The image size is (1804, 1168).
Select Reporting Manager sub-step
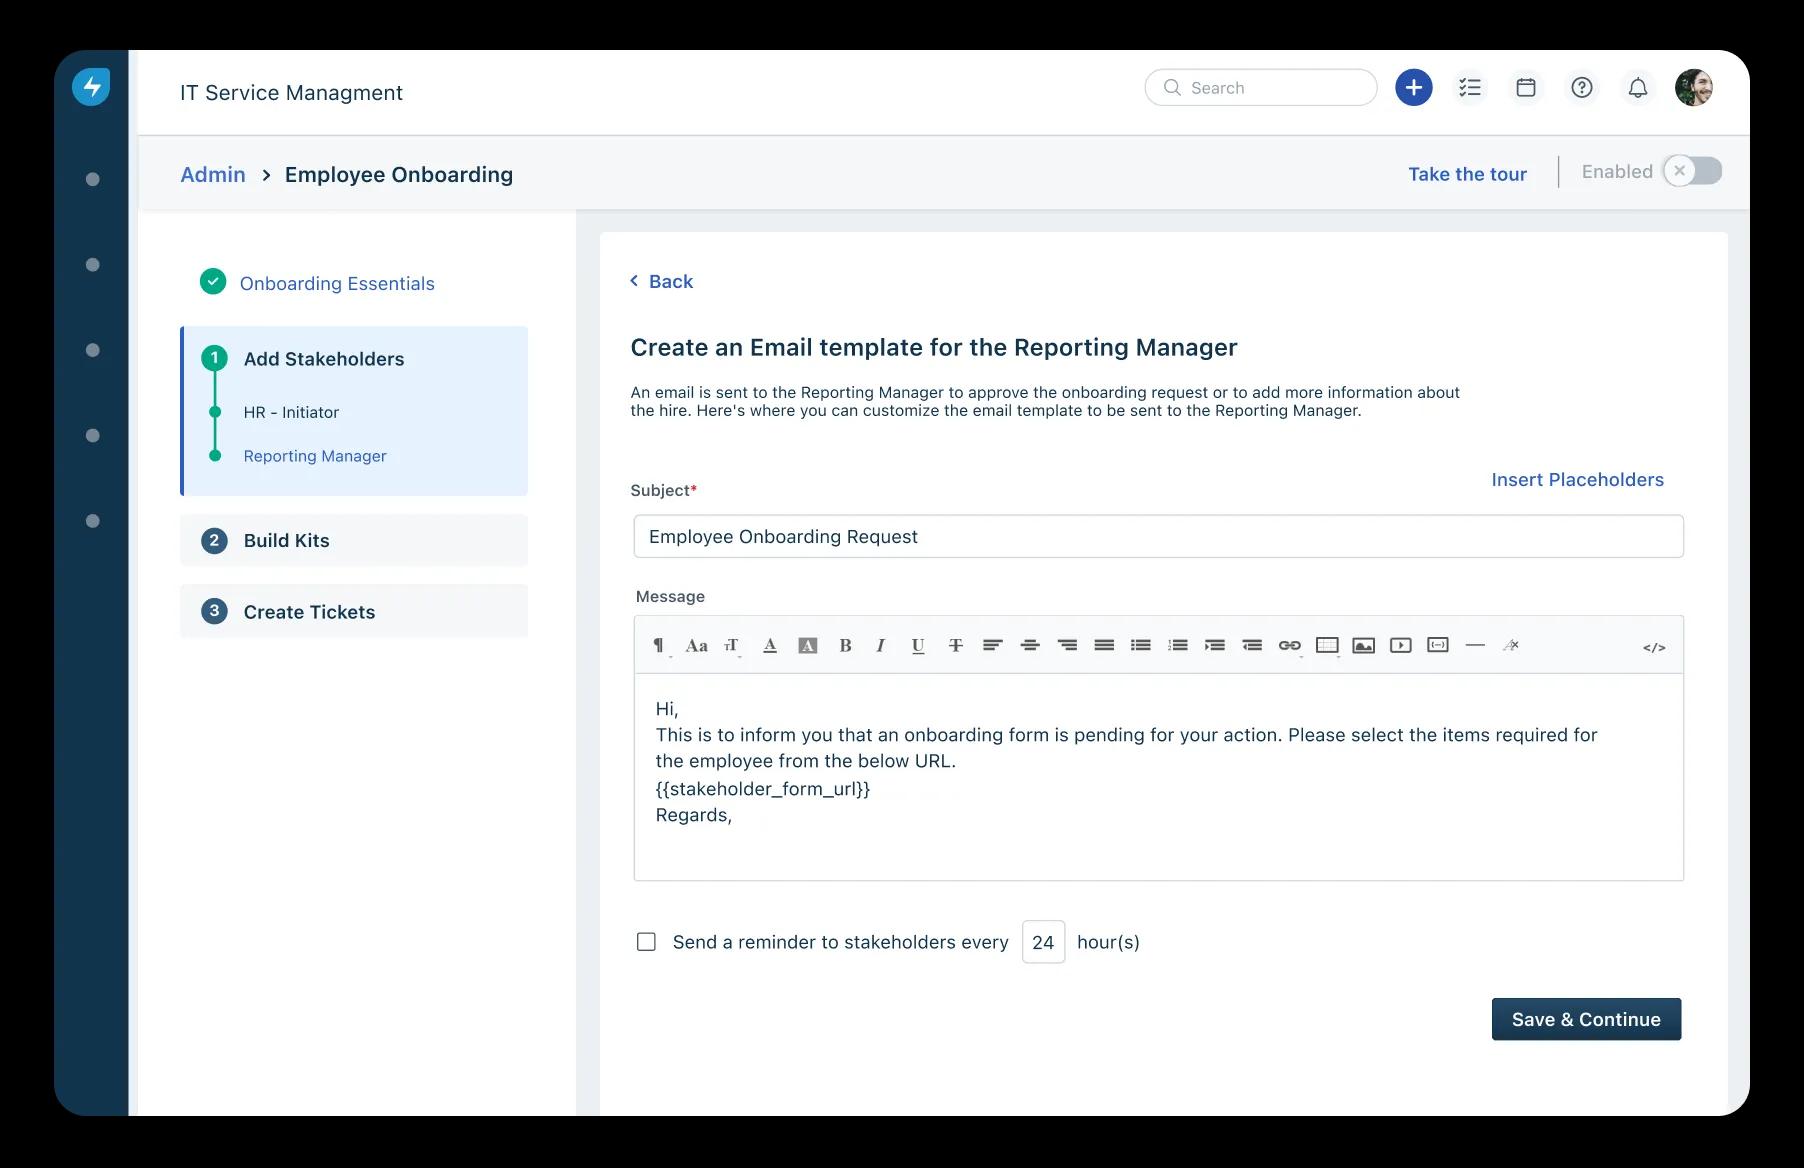coord(315,456)
